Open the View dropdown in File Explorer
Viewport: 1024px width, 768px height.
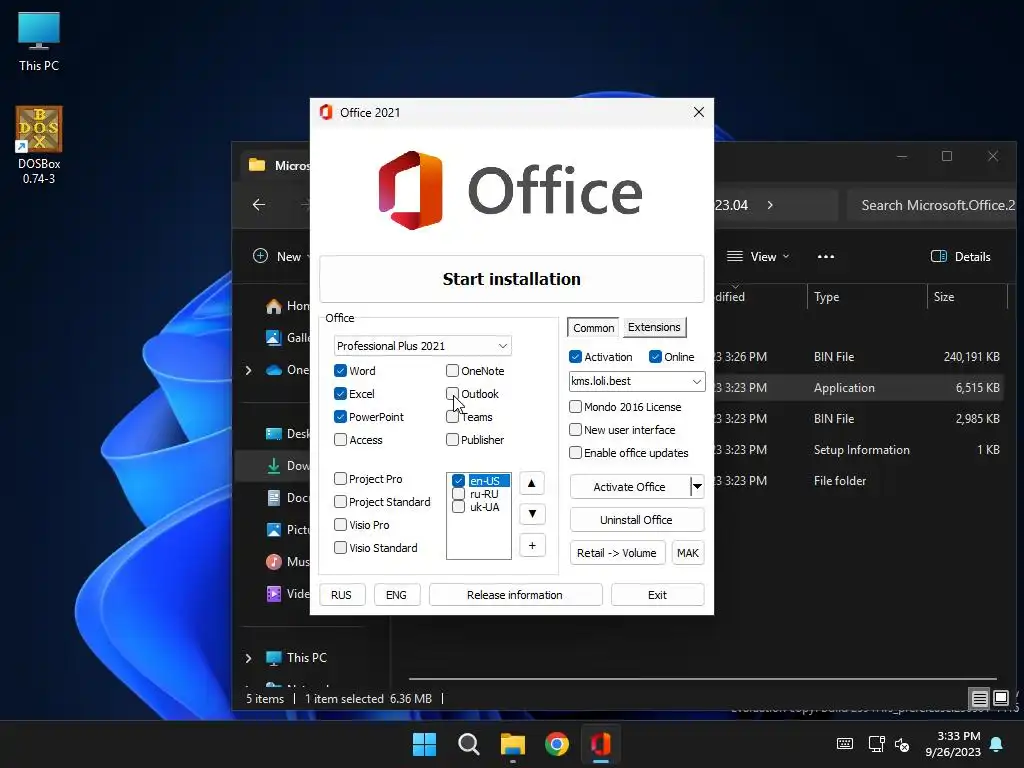pos(758,257)
